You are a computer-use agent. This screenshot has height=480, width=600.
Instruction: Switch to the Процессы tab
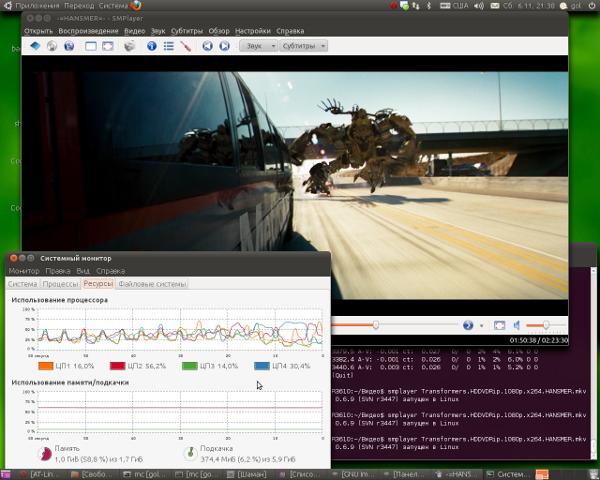coord(60,284)
